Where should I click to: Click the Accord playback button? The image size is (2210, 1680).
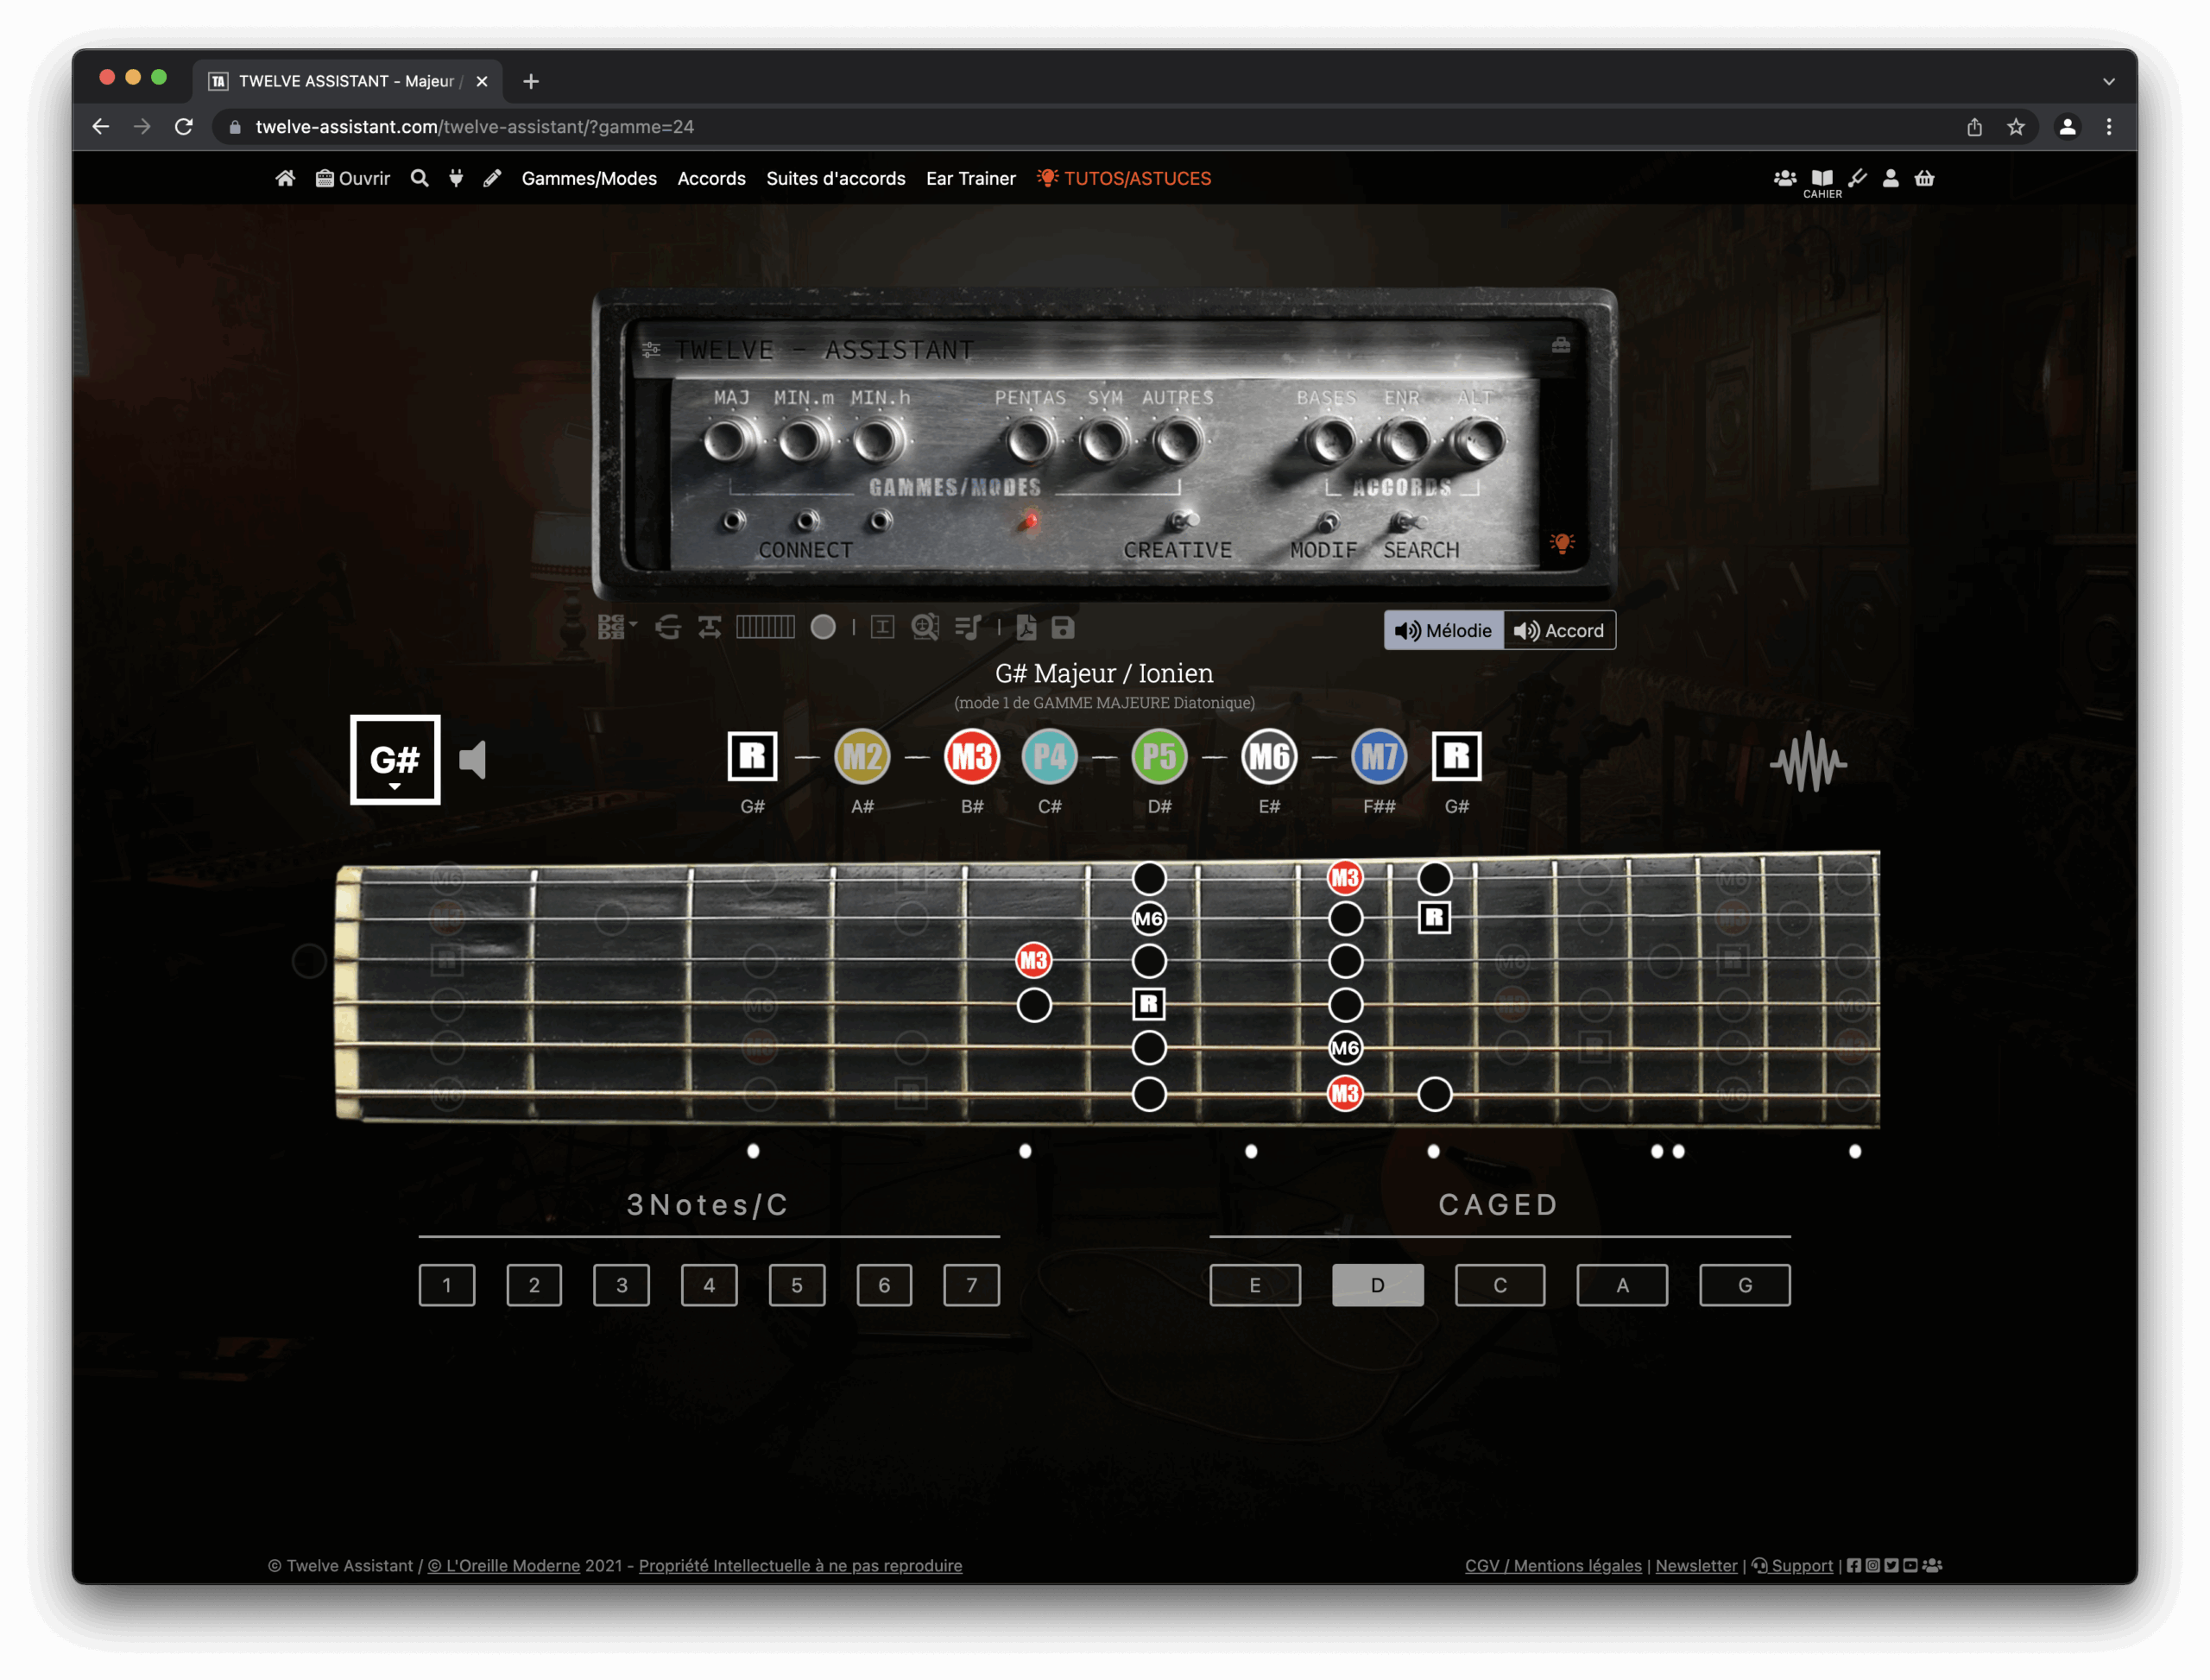(x=1559, y=631)
